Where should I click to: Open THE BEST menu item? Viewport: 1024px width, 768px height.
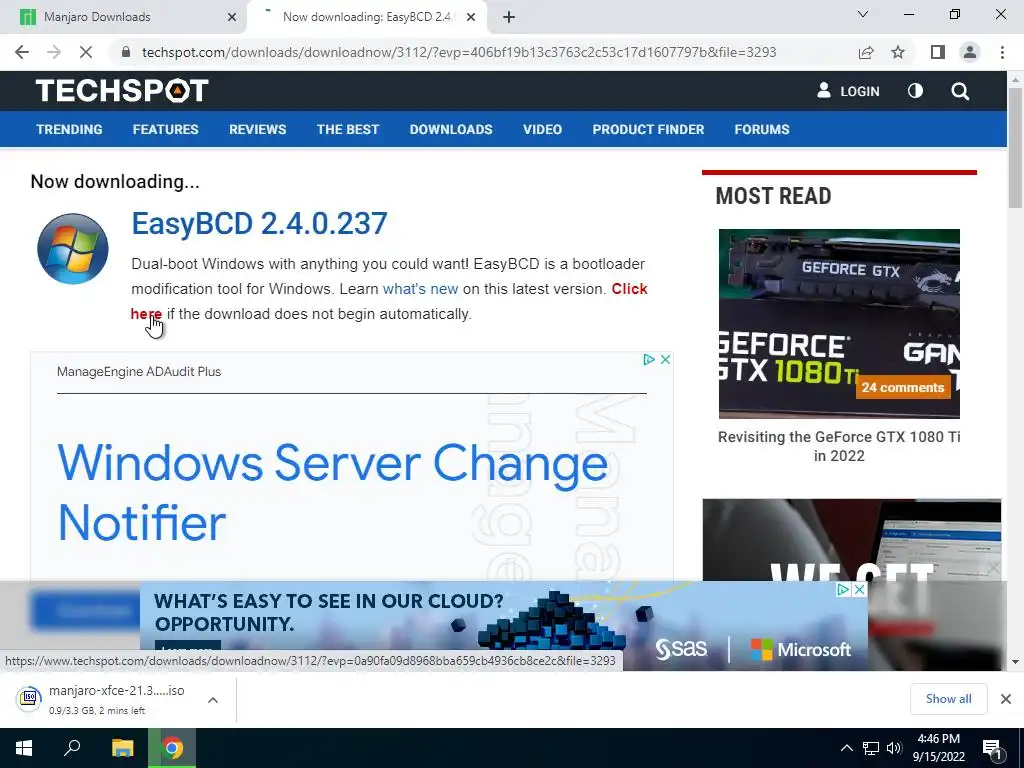pyautogui.click(x=348, y=129)
